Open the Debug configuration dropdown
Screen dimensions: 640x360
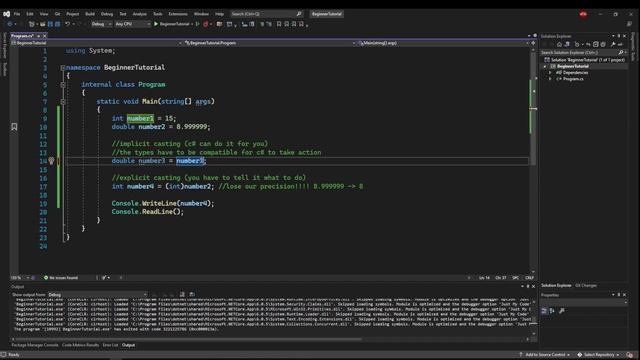point(101,24)
